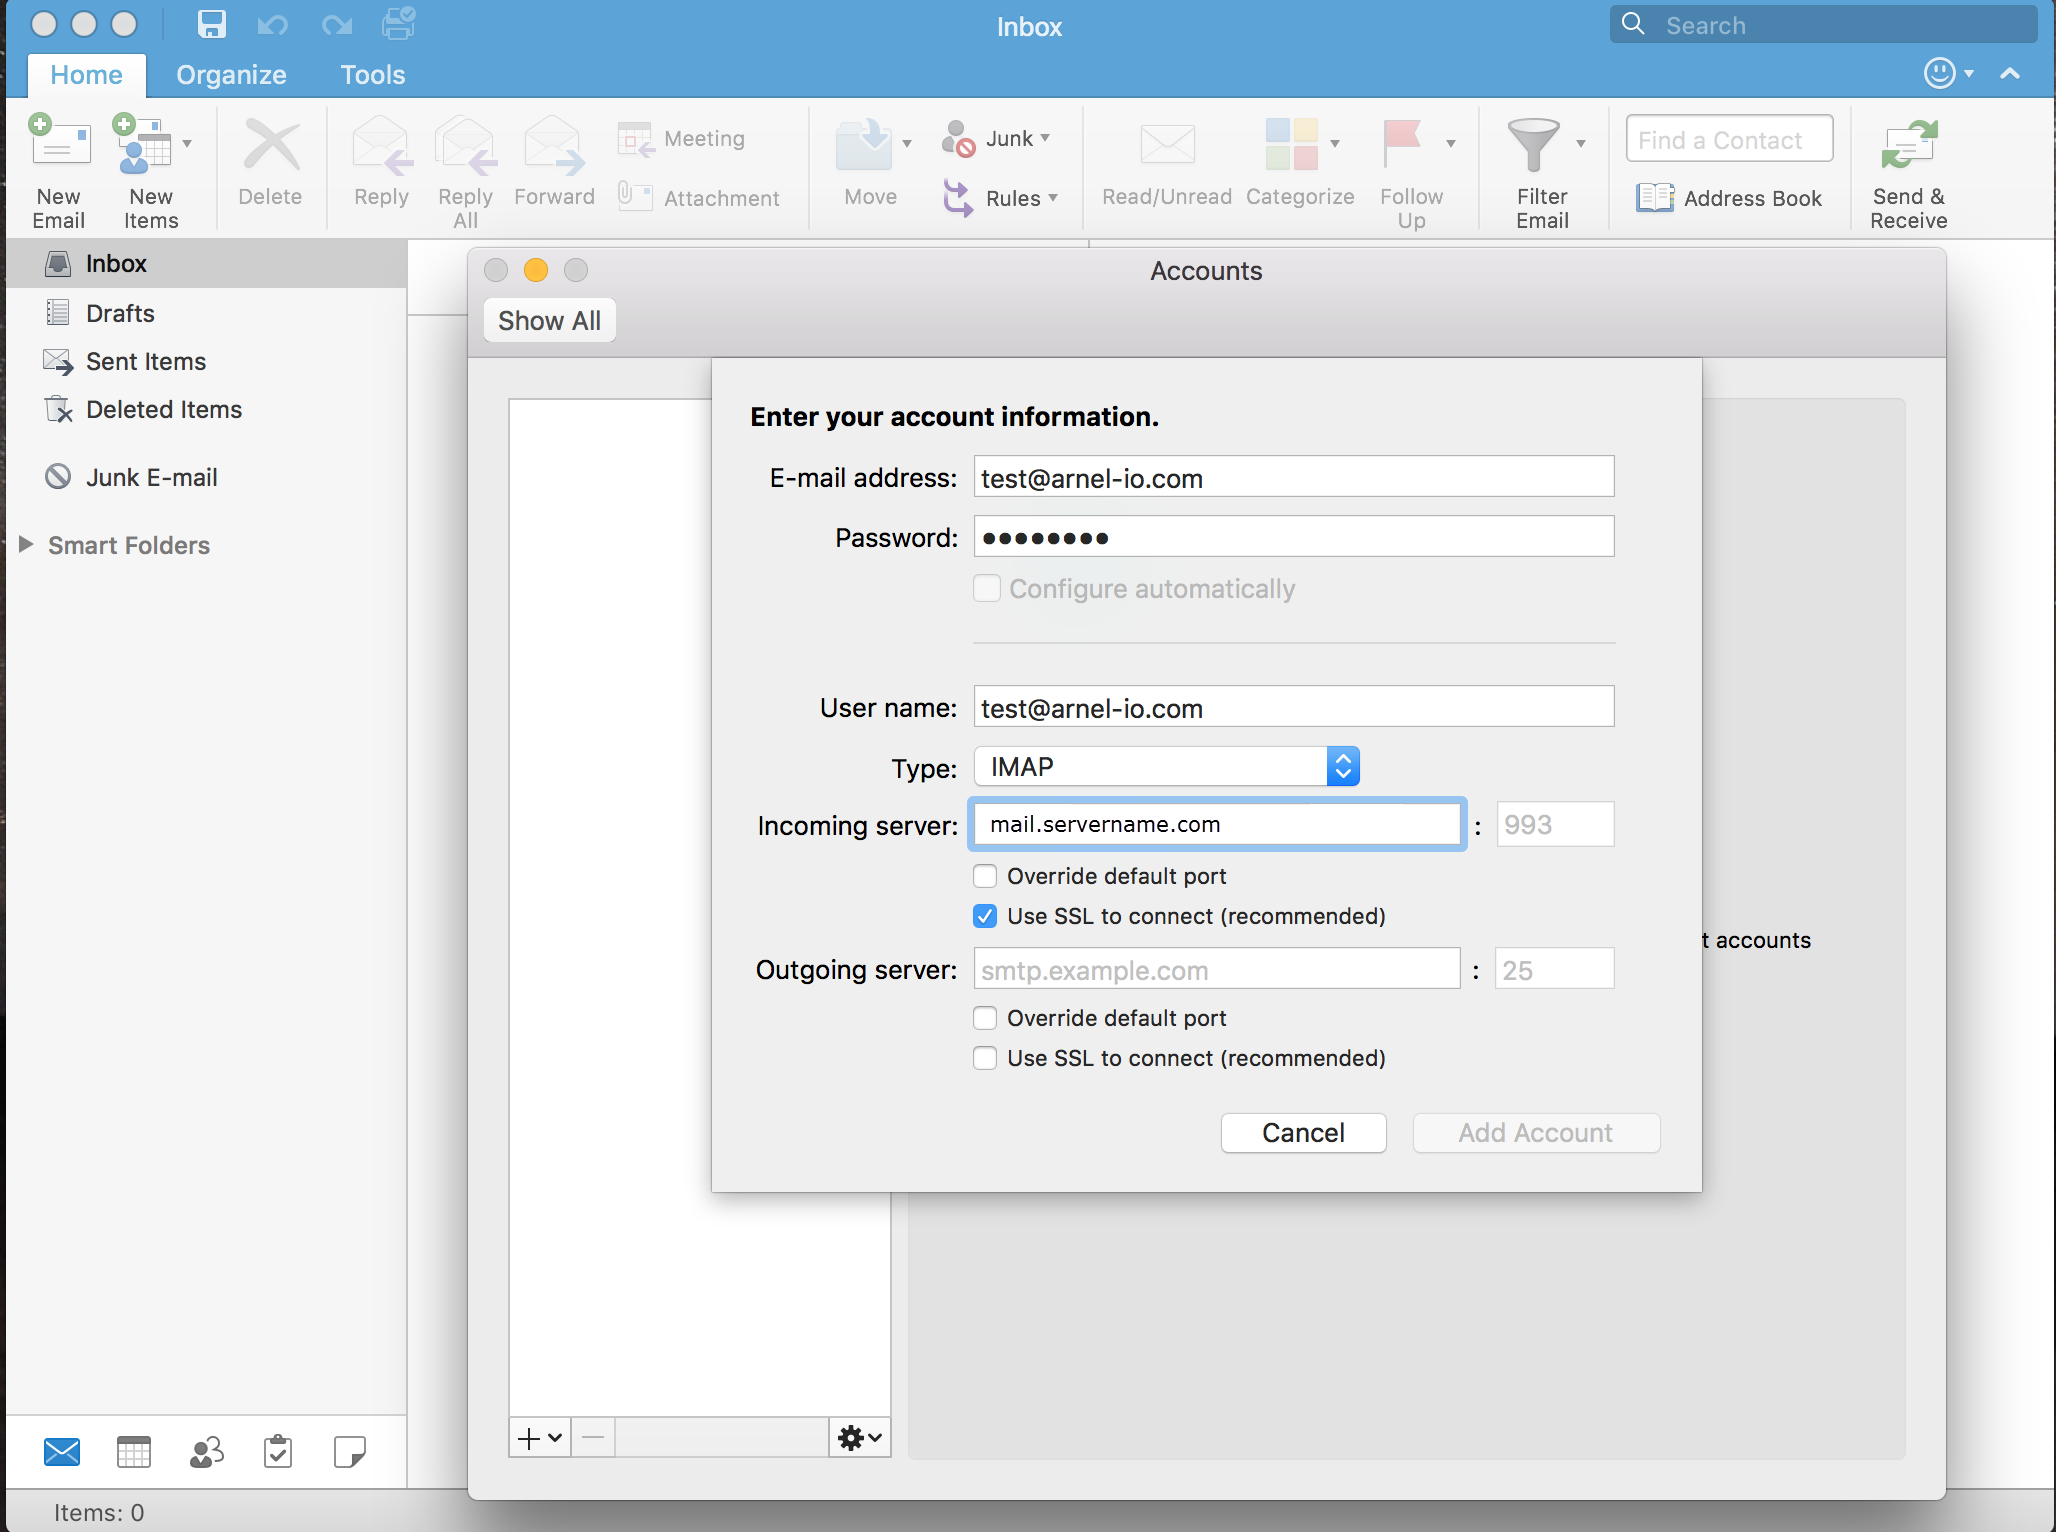Click the Show All button
Viewport: 2056px width, 1532px height.
coord(549,321)
